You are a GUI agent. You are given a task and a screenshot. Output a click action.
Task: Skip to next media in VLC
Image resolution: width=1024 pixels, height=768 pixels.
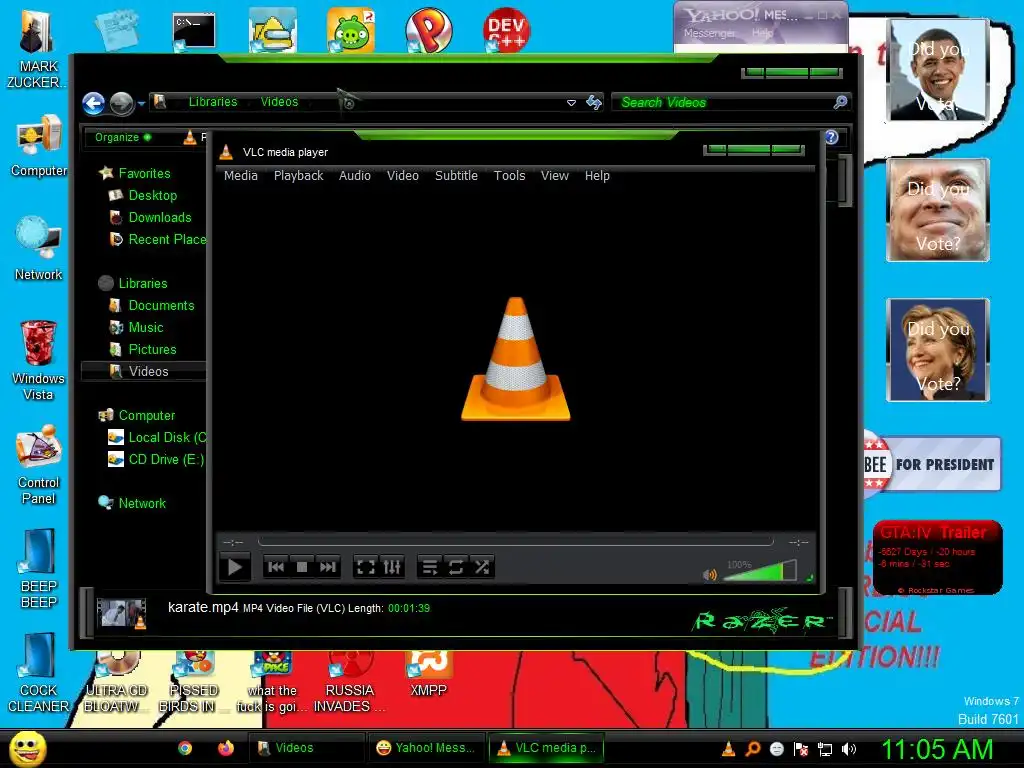[x=328, y=567]
